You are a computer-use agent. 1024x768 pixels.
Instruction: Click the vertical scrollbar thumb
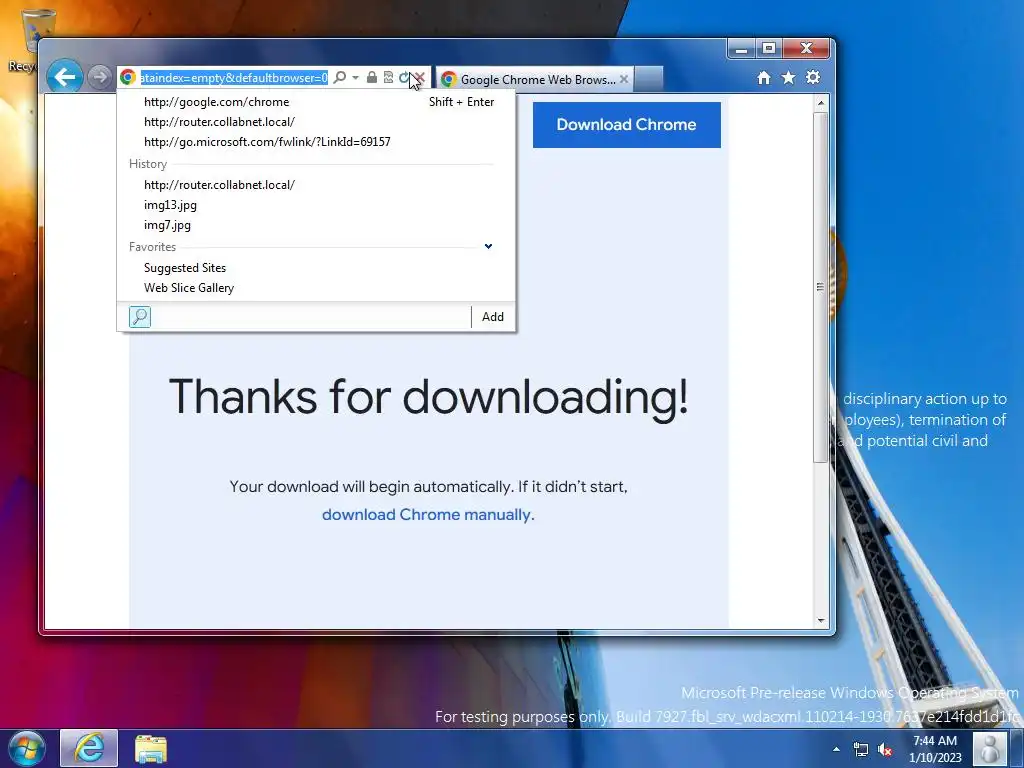[821, 287]
